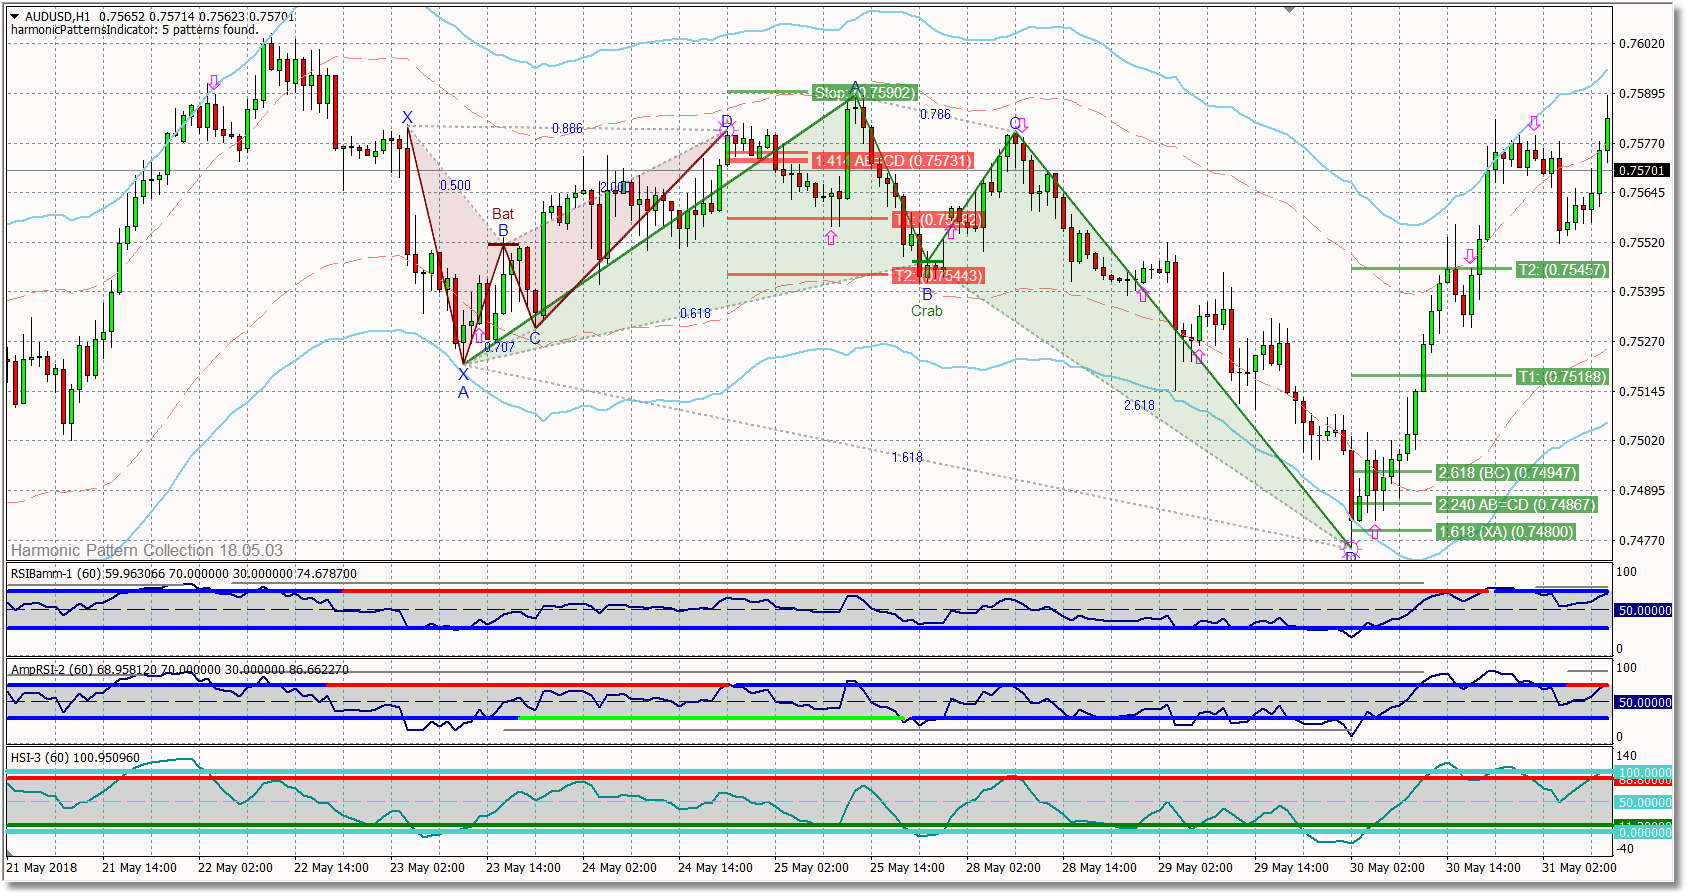The width and height of the screenshot is (1688, 896).
Task: Click the blue 1.618 ratio label on the dotted line
Action: click(x=907, y=457)
